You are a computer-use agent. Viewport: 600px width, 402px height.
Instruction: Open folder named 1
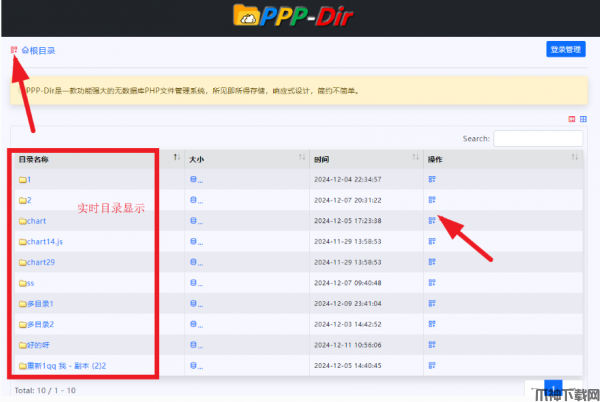point(25,179)
